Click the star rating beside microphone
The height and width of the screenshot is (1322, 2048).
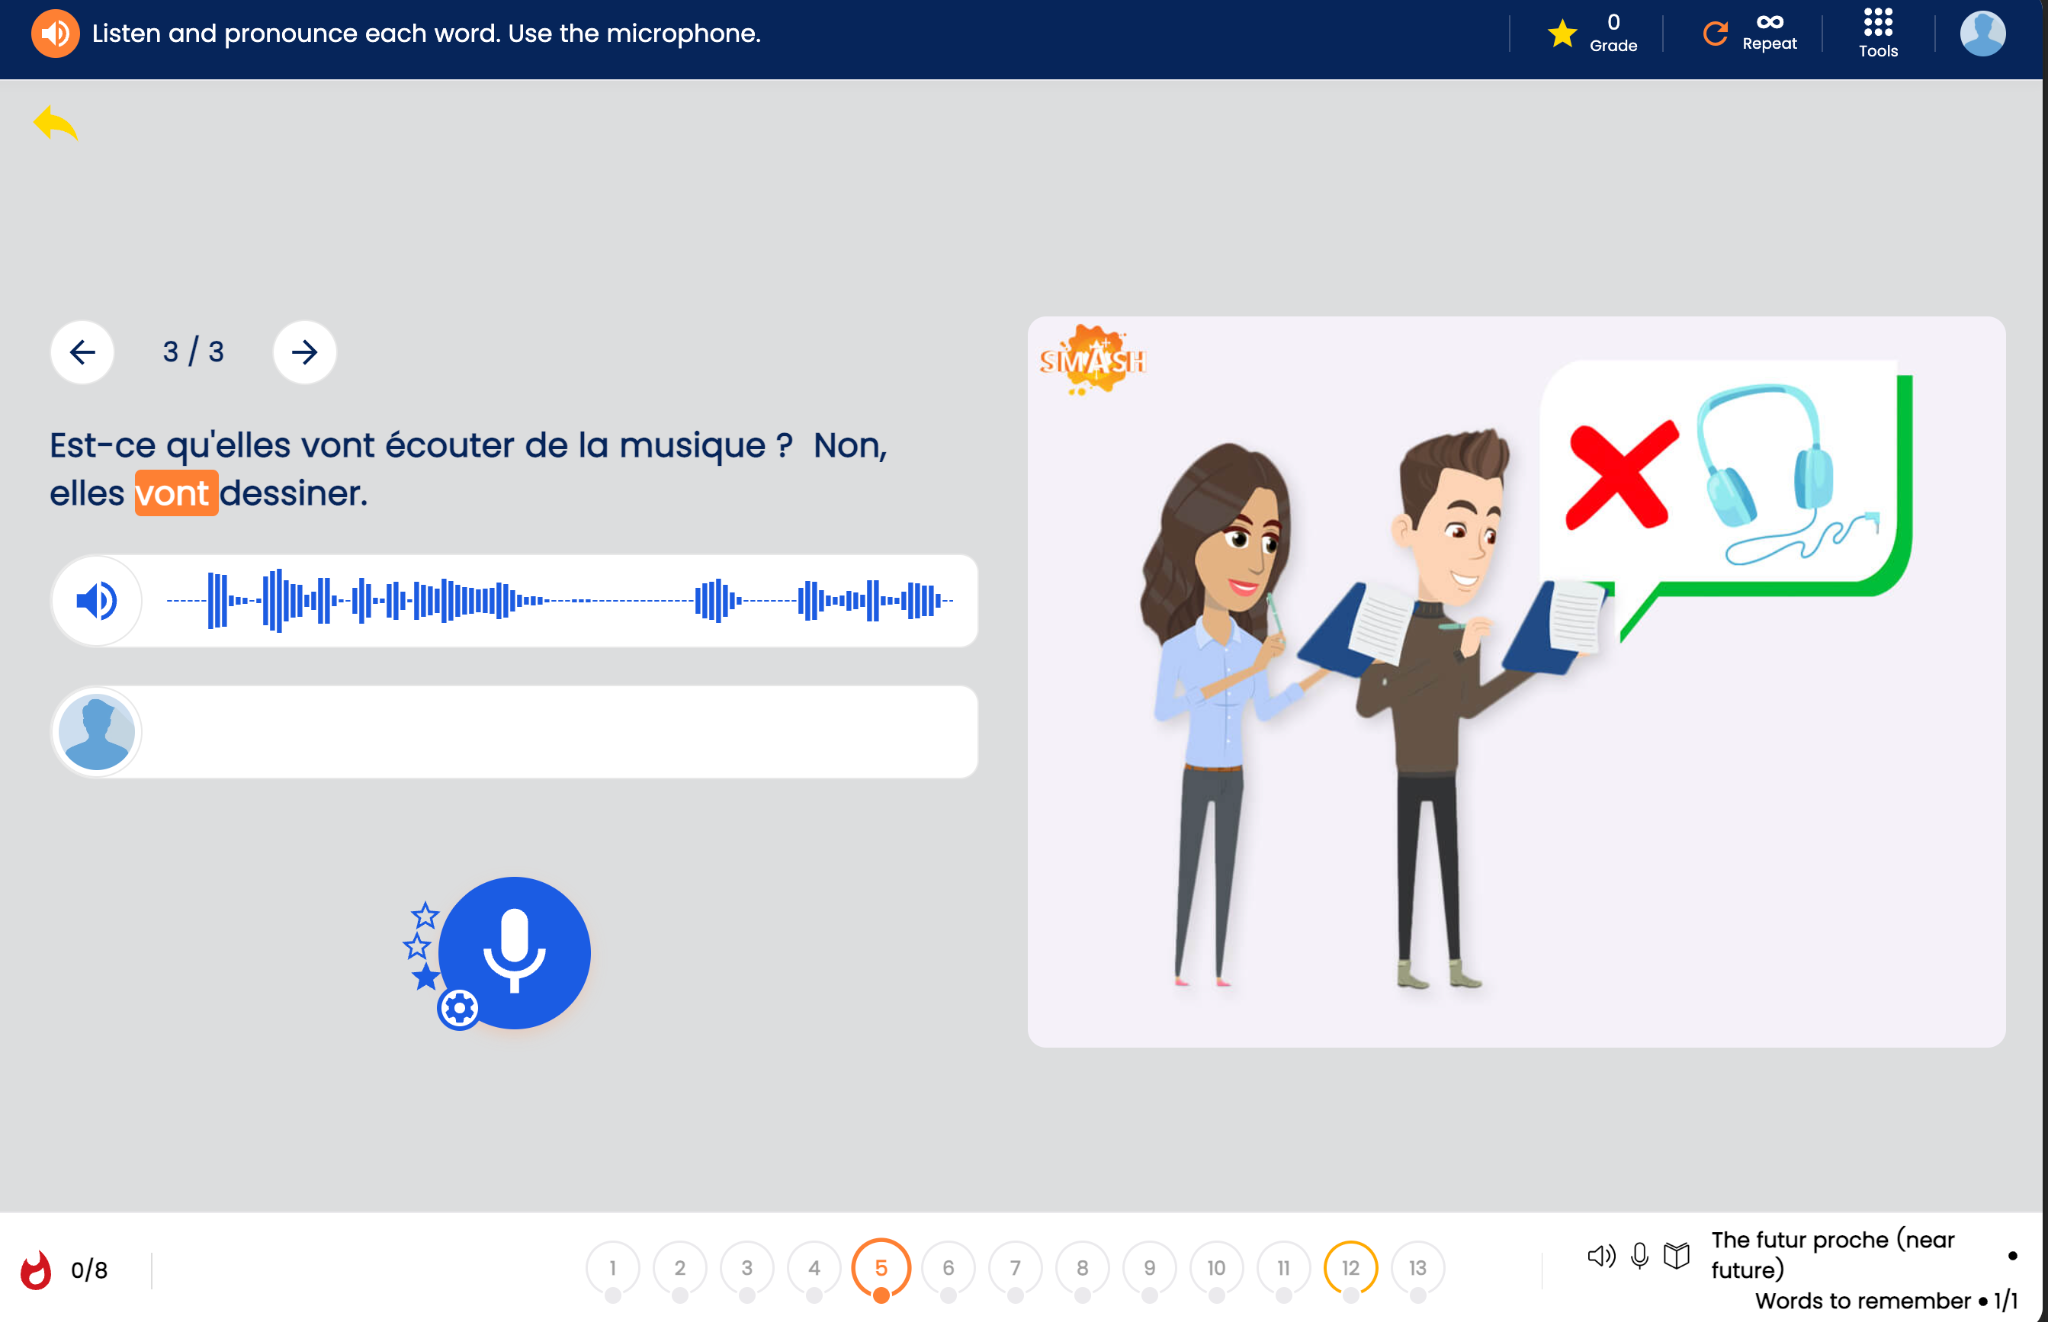click(422, 946)
